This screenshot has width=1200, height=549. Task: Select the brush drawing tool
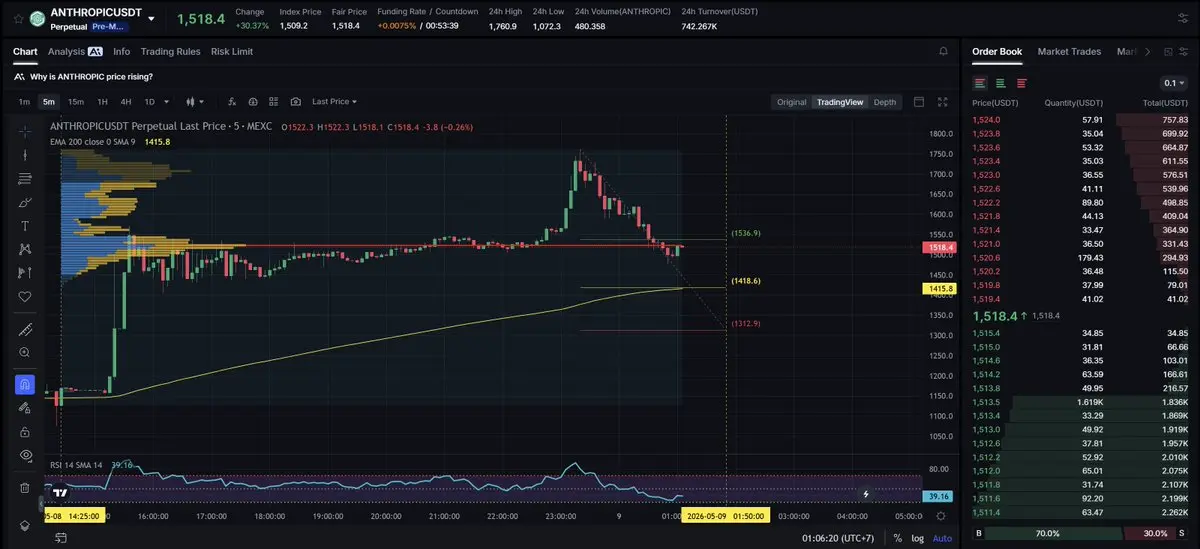[x=25, y=202]
